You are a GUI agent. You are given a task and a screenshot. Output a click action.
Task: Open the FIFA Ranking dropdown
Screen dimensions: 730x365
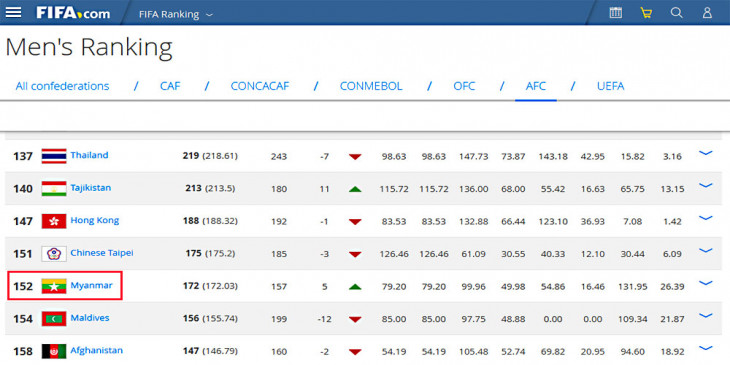tap(176, 14)
